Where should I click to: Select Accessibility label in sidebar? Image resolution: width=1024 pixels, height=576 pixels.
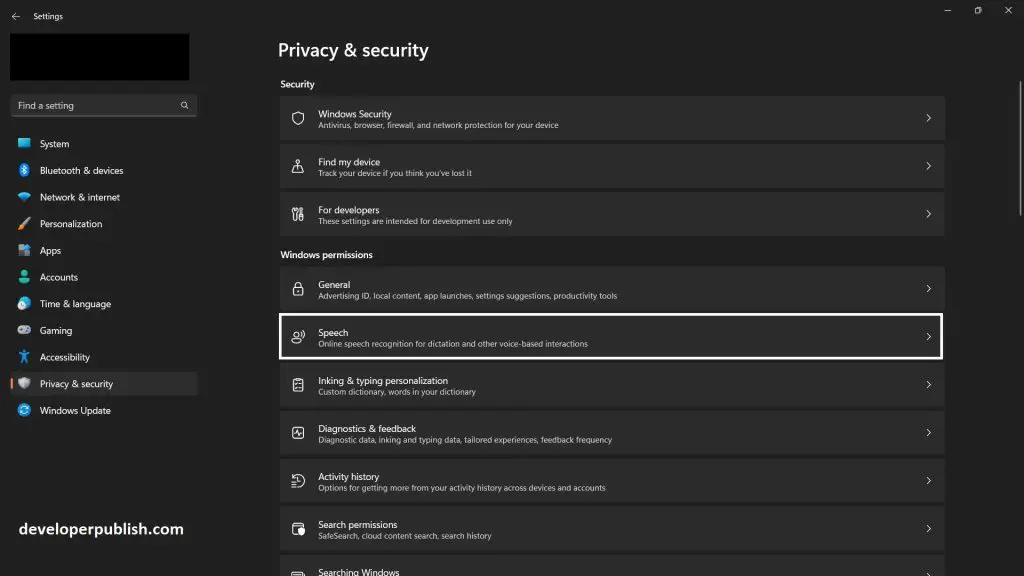click(65, 357)
